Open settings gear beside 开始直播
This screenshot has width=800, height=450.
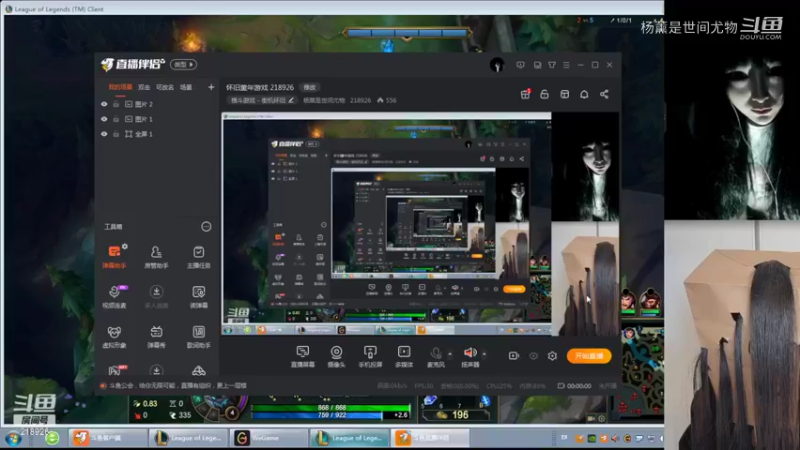coord(552,356)
